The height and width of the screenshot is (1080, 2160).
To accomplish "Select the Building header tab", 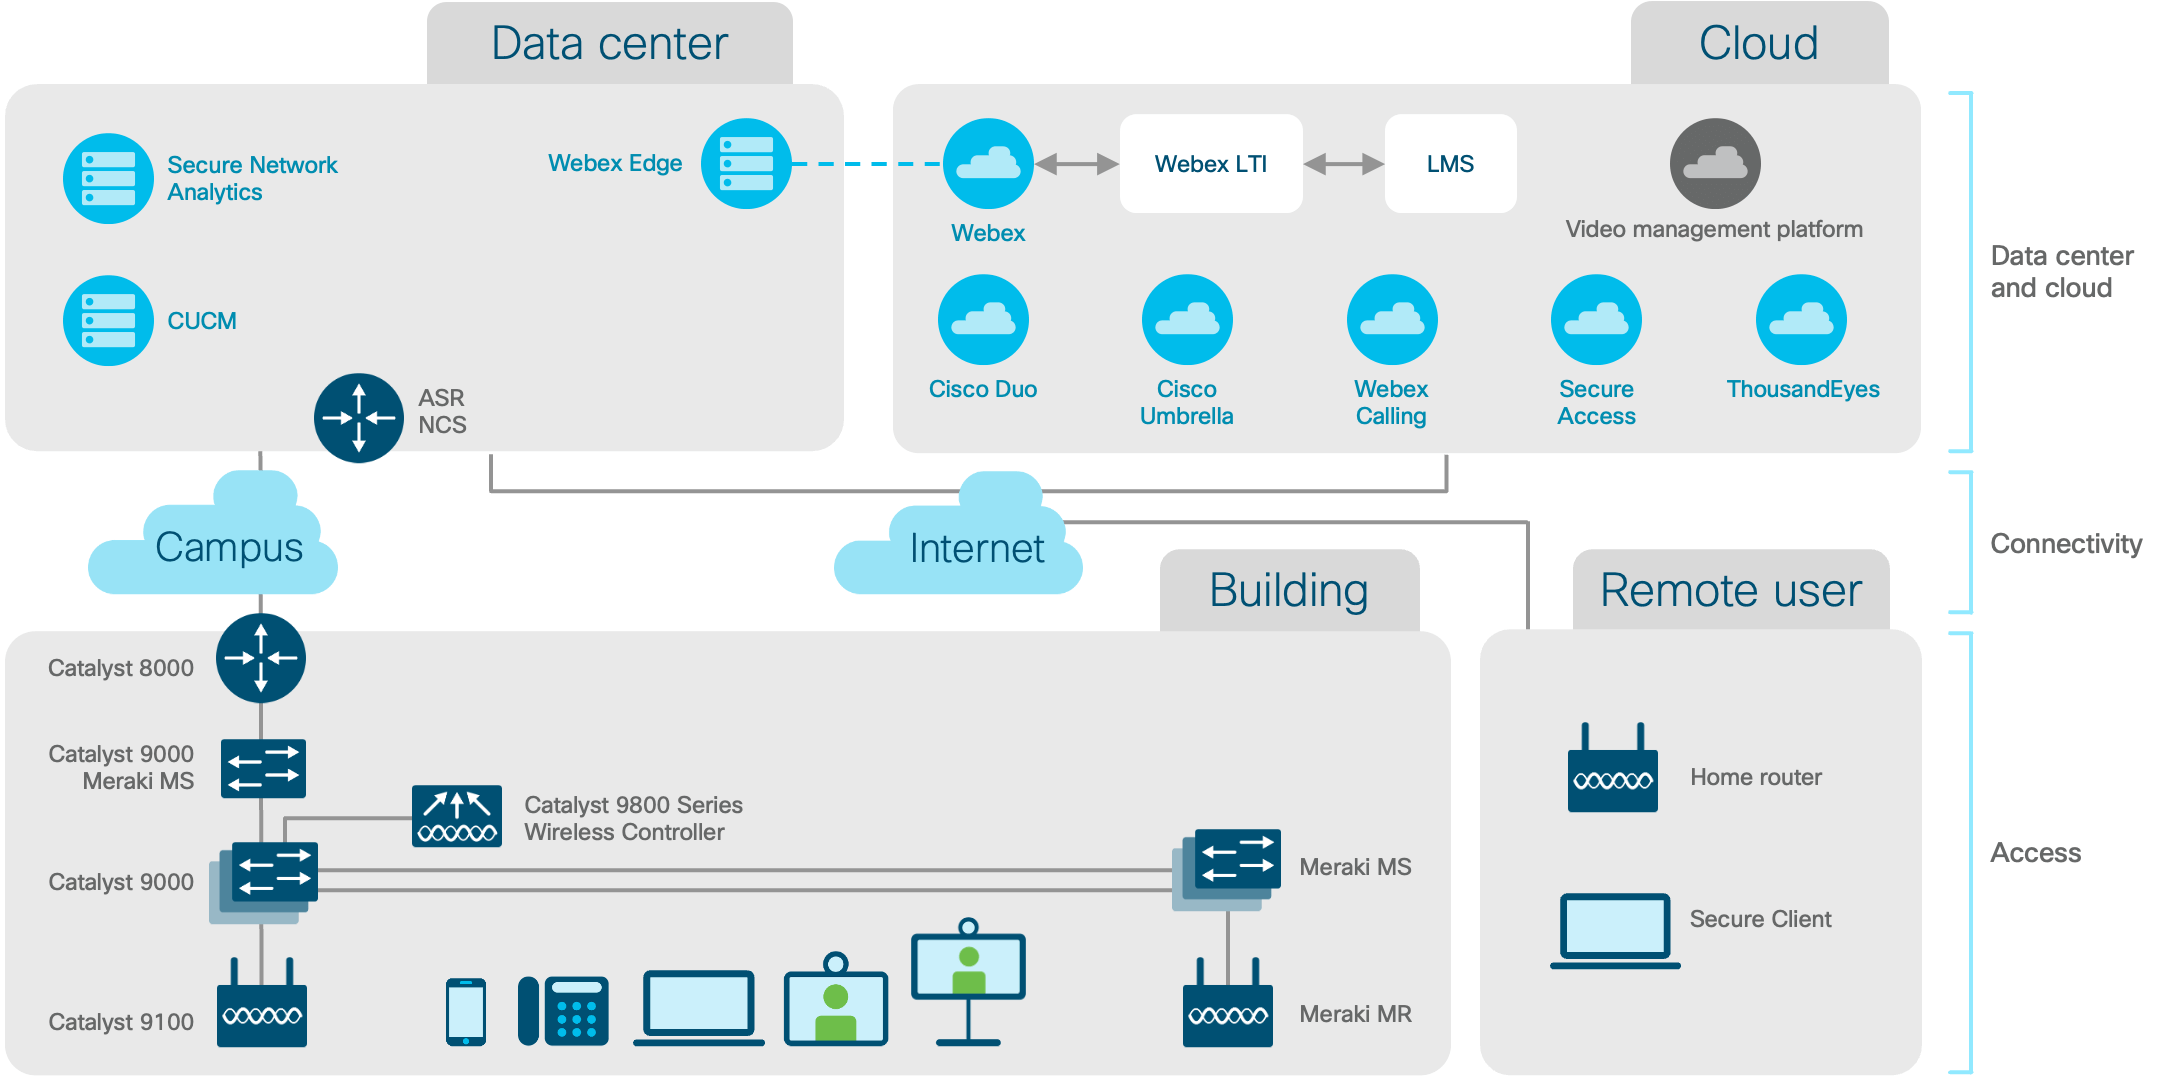I will pyautogui.click(x=1289, y=590).
